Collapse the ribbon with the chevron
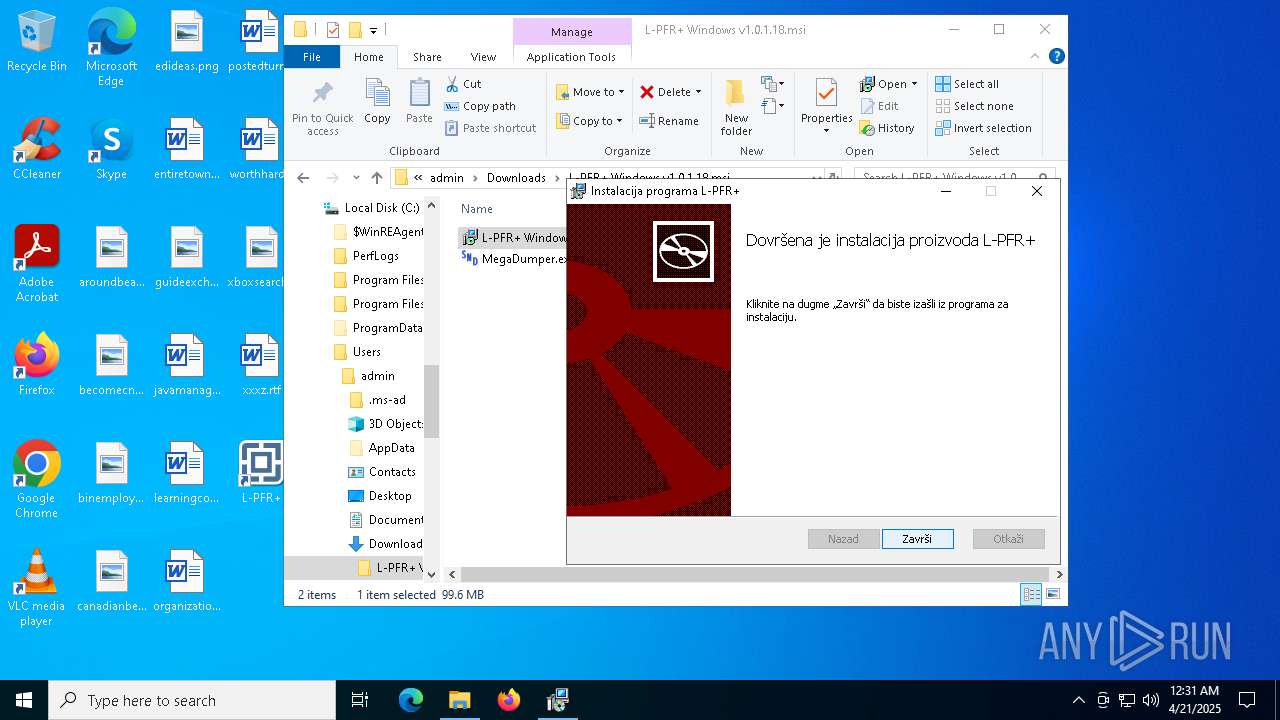The width and height of the screenshot is (1280, 720). [x=1035, y=57]
